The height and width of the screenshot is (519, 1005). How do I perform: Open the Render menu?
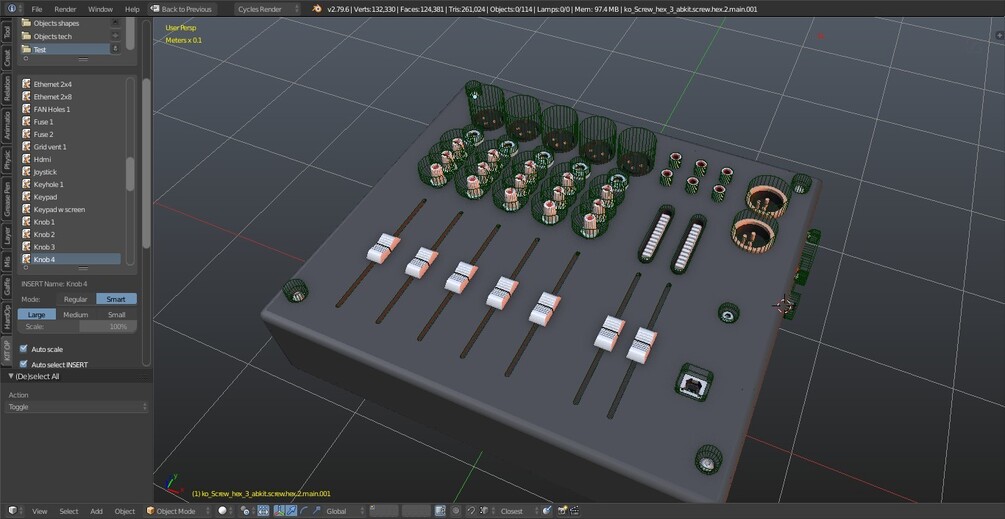(x=65, y=9)
